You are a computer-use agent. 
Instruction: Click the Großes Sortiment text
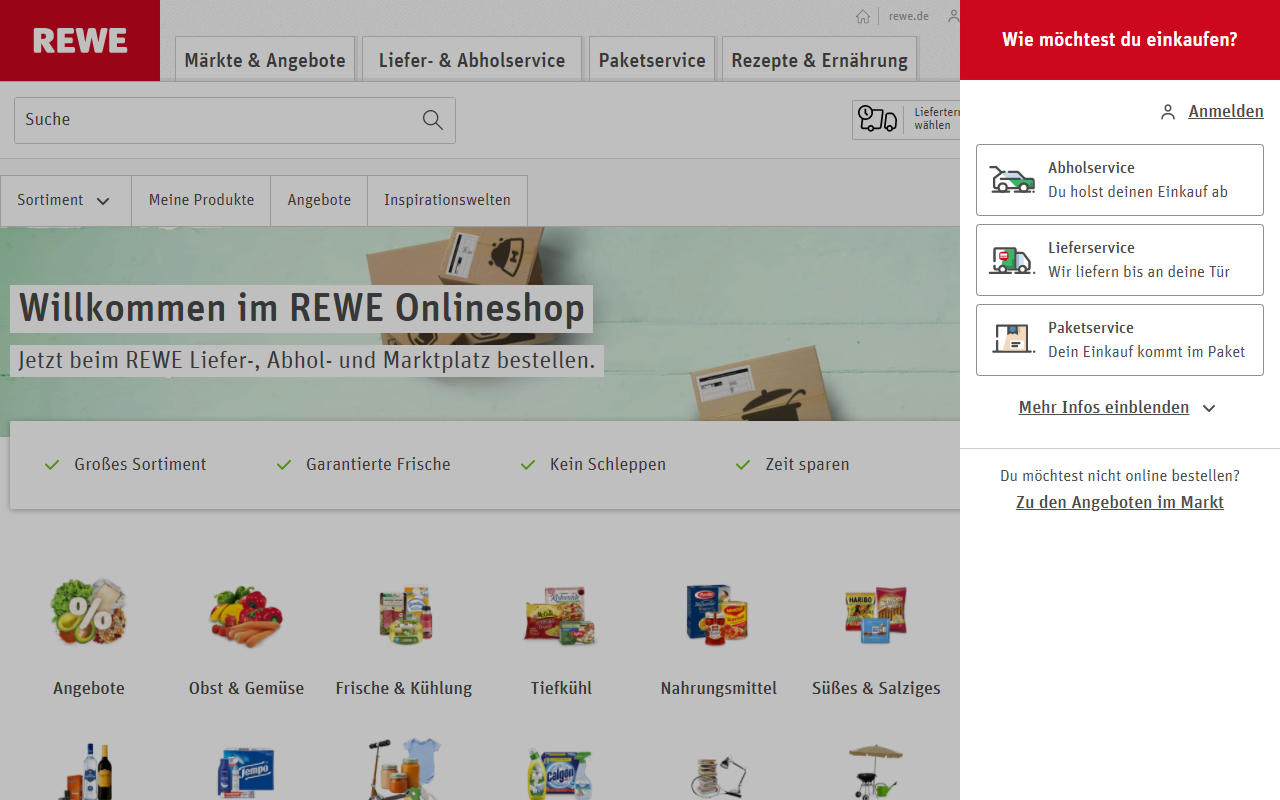[140, 464]
